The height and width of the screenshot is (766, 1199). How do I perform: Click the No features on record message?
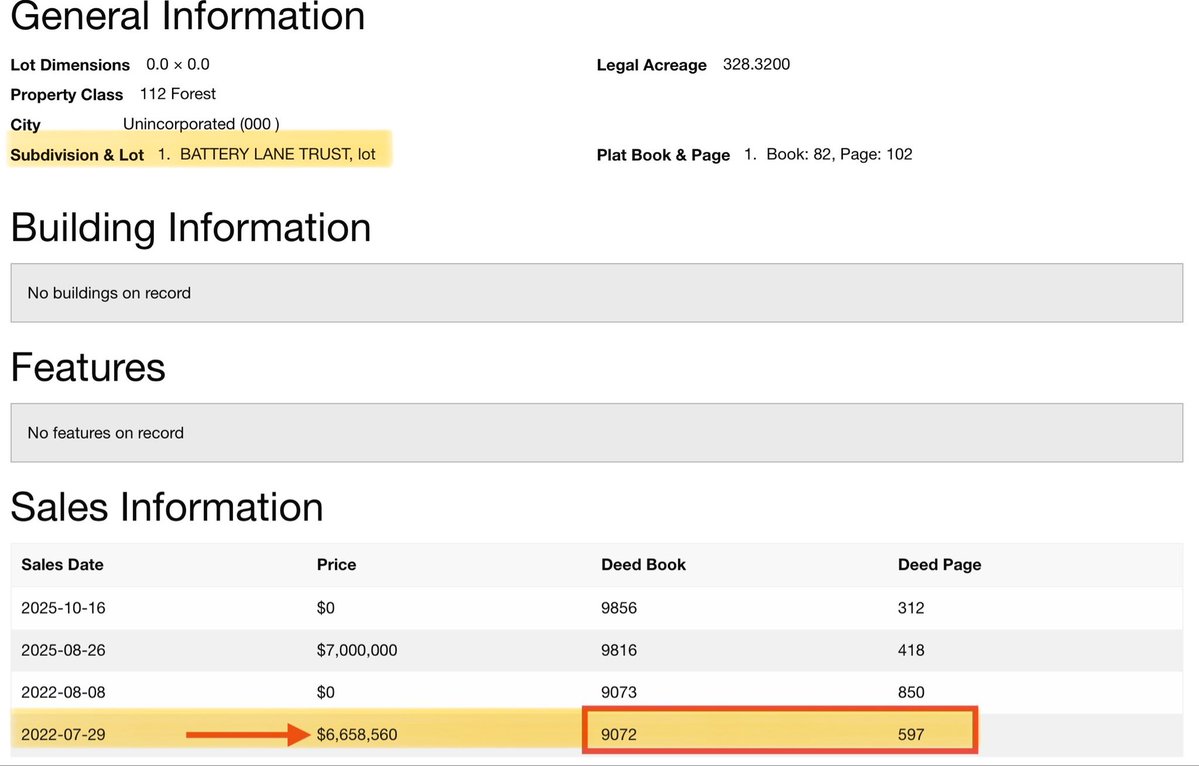pos(106,433)
